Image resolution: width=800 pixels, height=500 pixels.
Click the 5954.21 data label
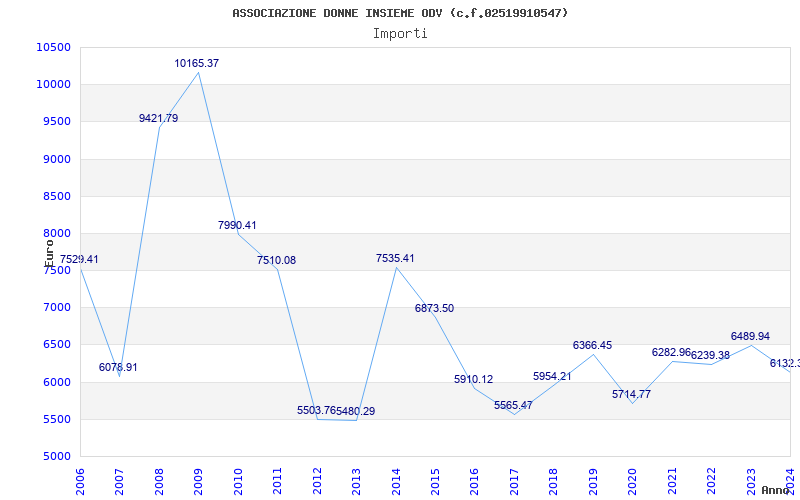coord(552,377)
